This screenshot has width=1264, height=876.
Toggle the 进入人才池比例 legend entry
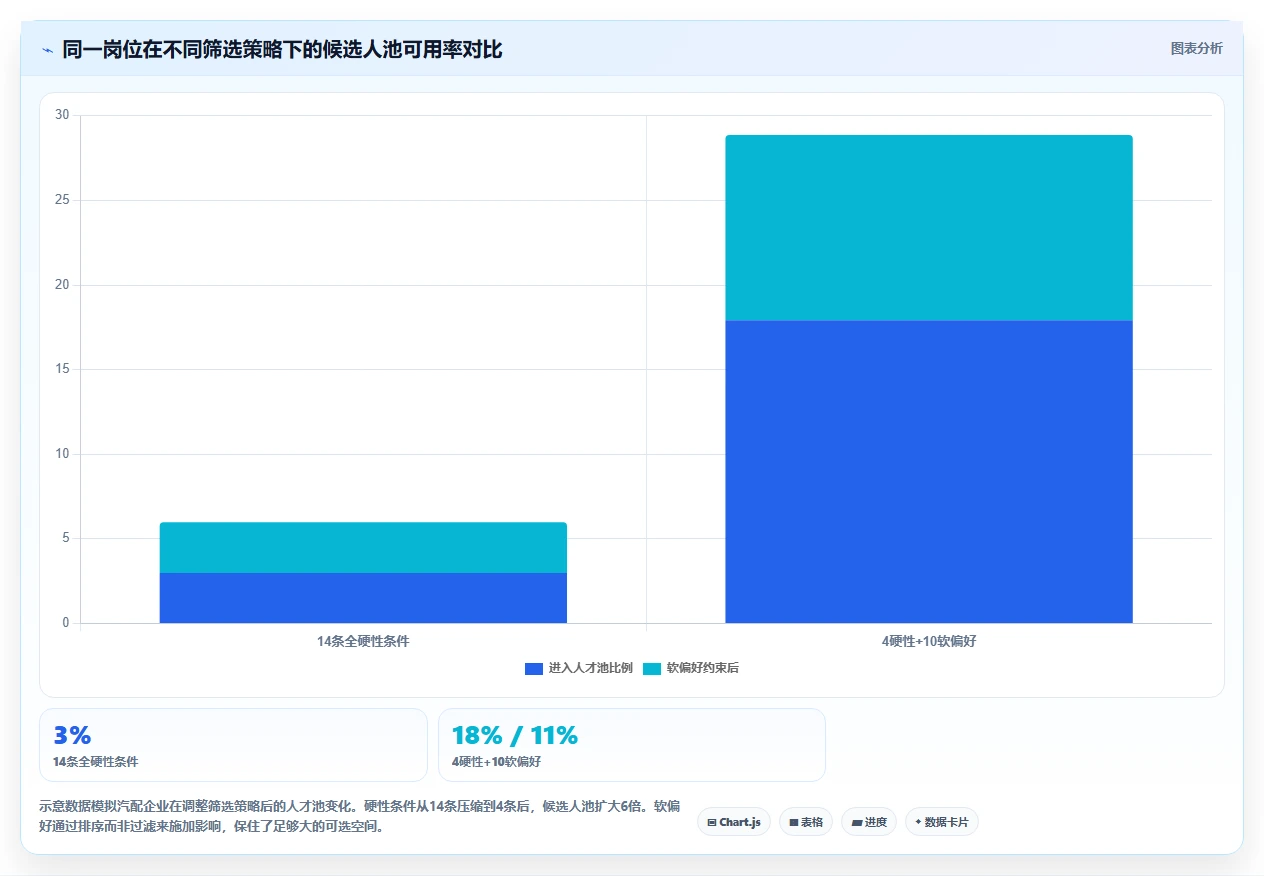pyautogui.click(x=579, y=668)
